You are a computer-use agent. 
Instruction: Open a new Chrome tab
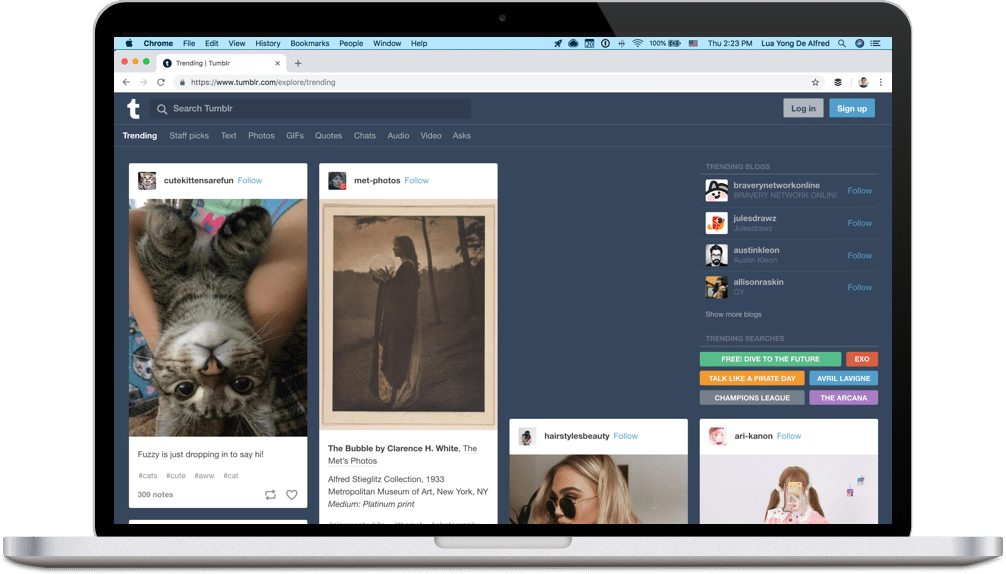[x=298, y=63]
